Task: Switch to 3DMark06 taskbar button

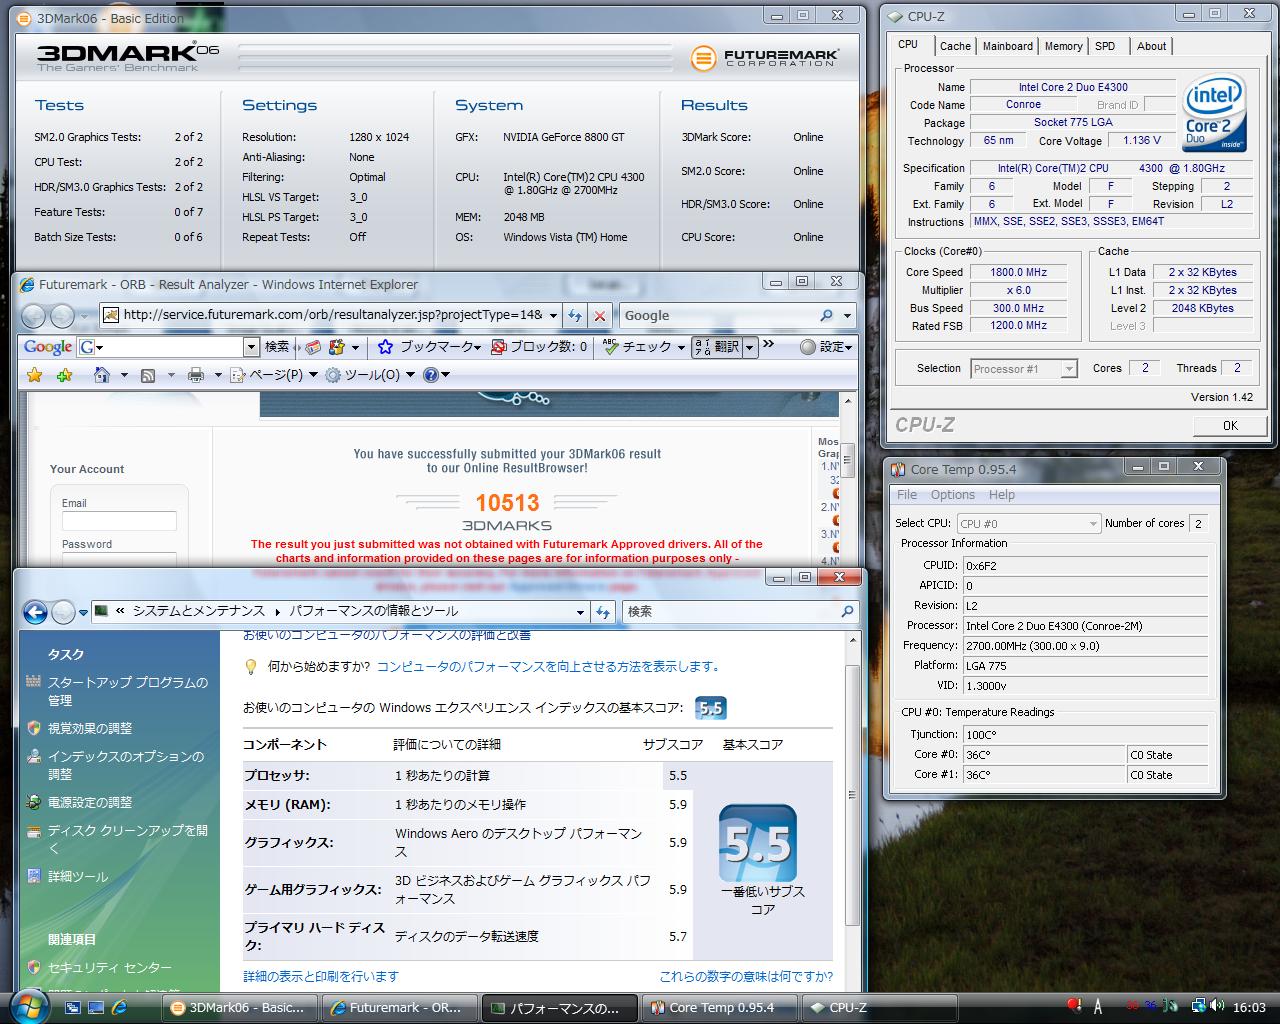Action: pos(240,1008)
